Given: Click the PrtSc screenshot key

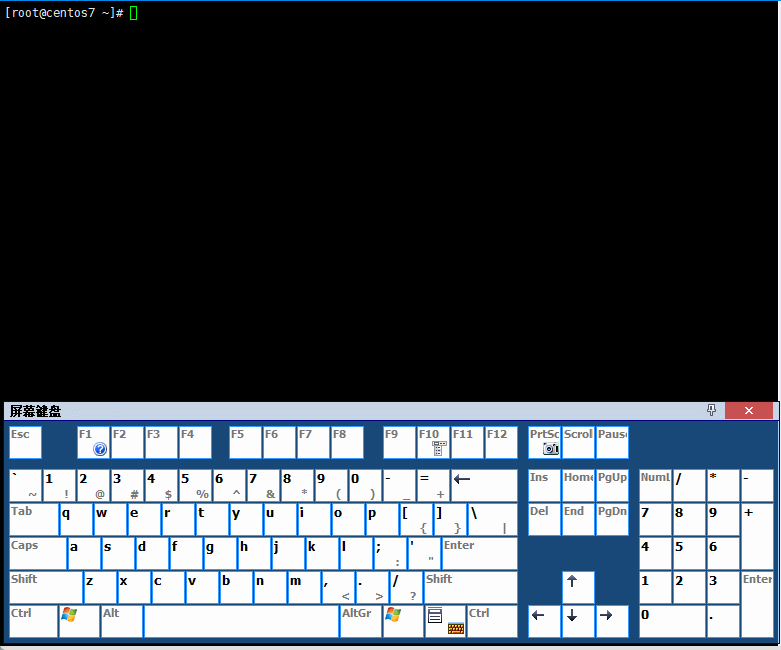Looking at the screenshot, I should (x=544, y=442).
